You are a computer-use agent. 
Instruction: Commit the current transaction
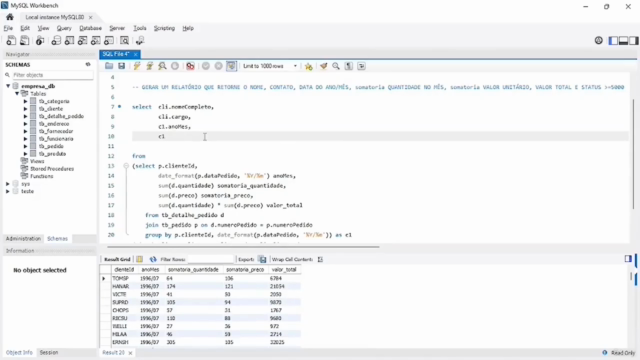point(206,66)
